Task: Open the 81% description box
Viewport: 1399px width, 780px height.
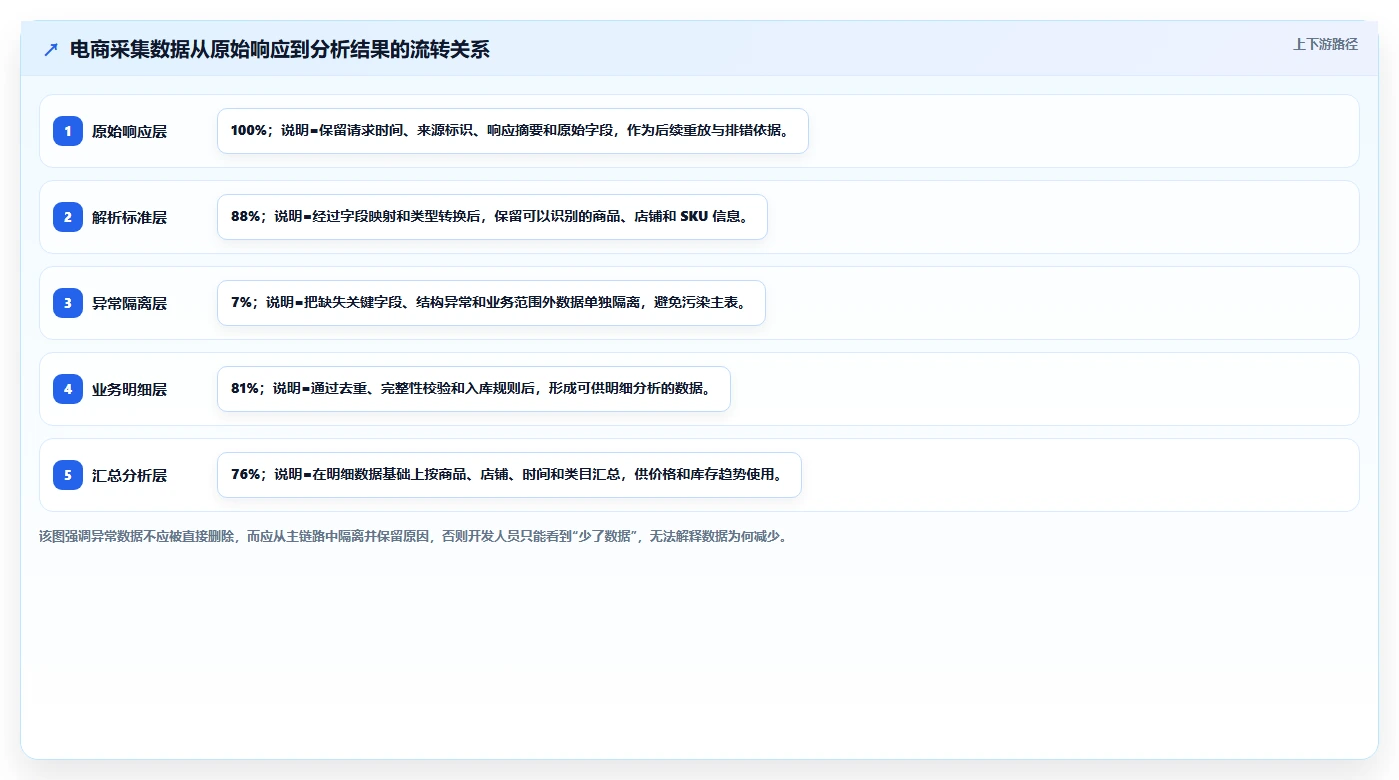Action: click(474, 389)
